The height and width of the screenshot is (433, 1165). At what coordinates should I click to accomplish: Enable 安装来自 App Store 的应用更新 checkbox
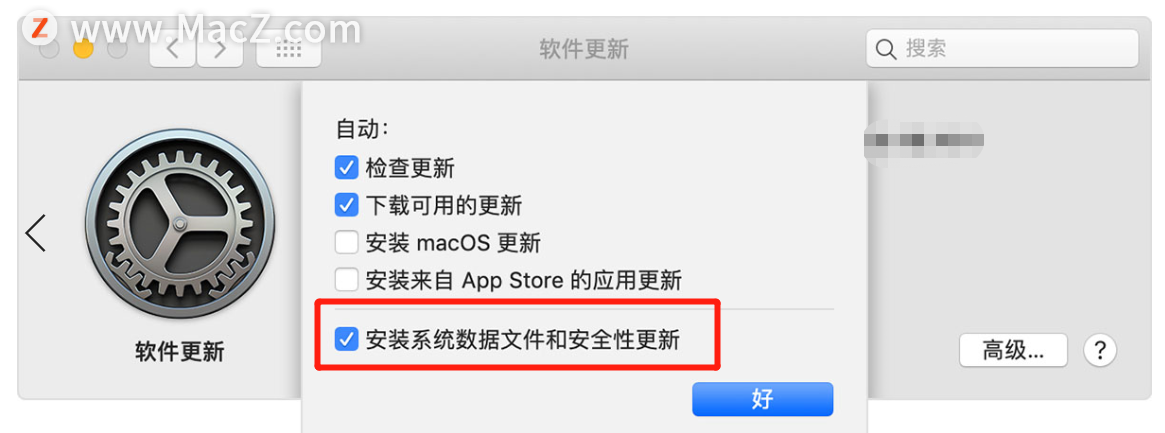pyautogui.click(x=346, y=280)
